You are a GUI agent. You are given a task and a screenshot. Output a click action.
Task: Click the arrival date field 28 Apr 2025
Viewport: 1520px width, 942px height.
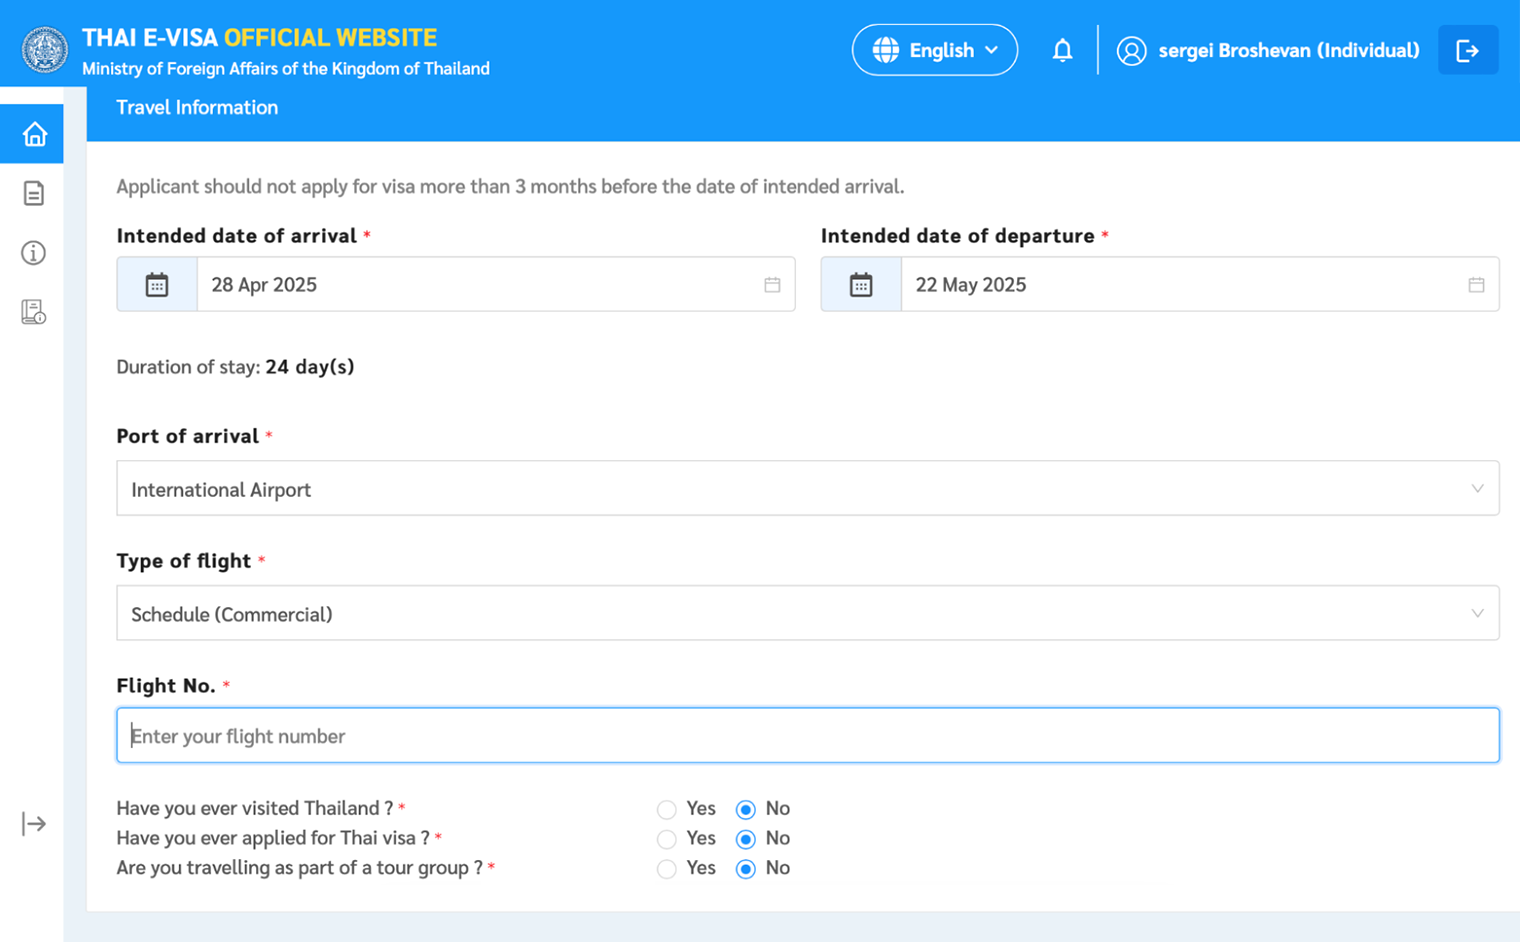coord(496,285)
